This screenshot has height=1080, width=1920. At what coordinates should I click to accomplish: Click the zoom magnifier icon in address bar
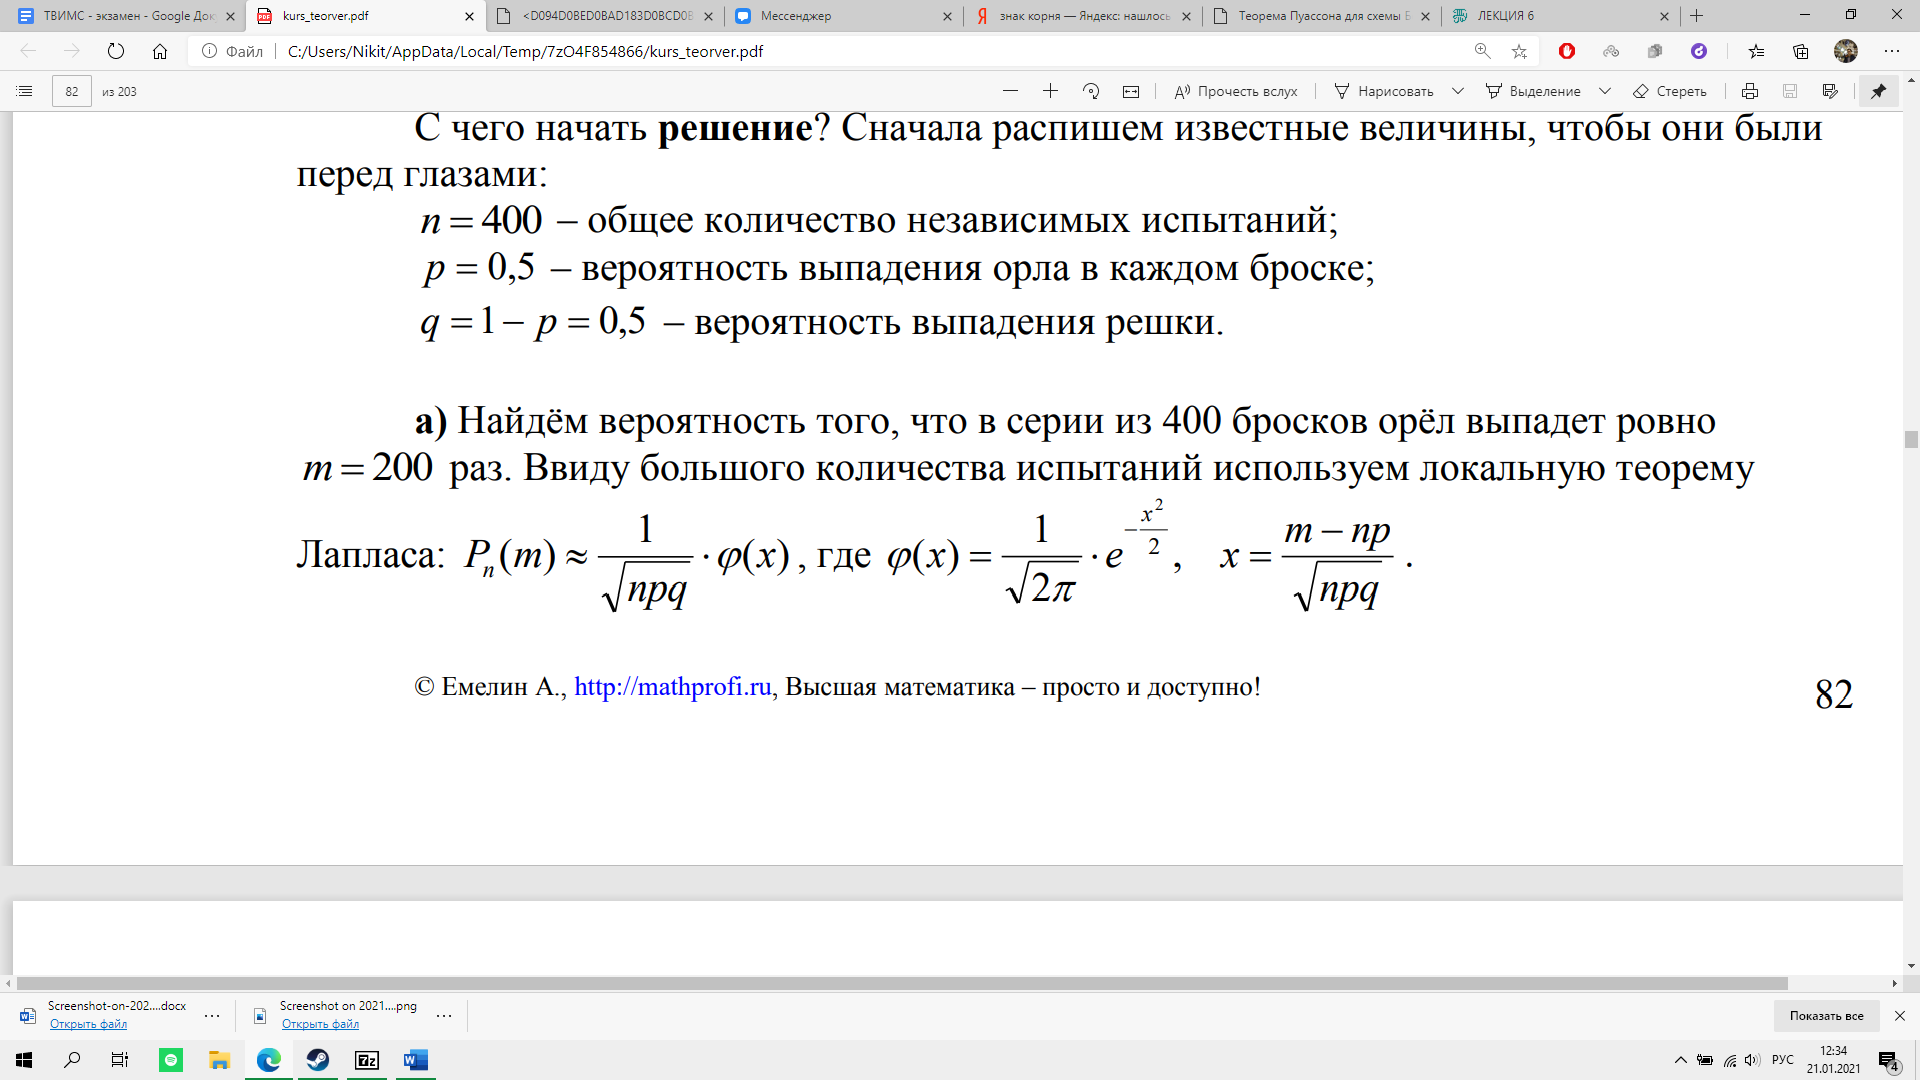1483,51
